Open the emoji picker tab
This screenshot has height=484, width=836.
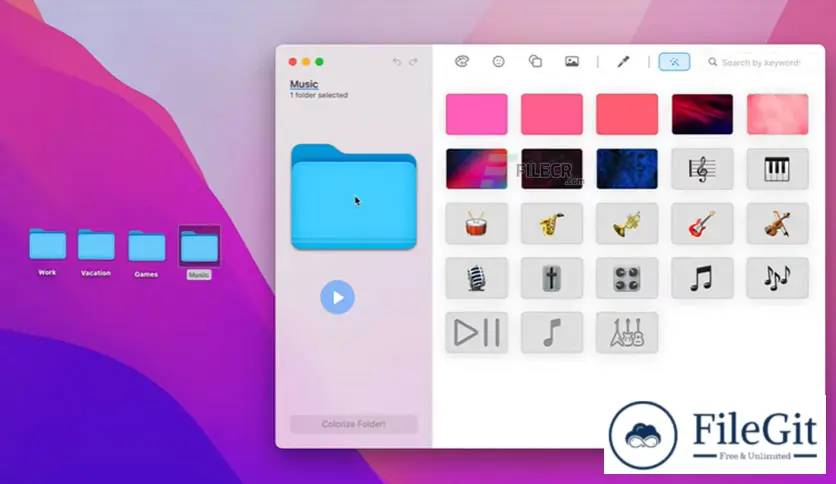tap(498, 62)
